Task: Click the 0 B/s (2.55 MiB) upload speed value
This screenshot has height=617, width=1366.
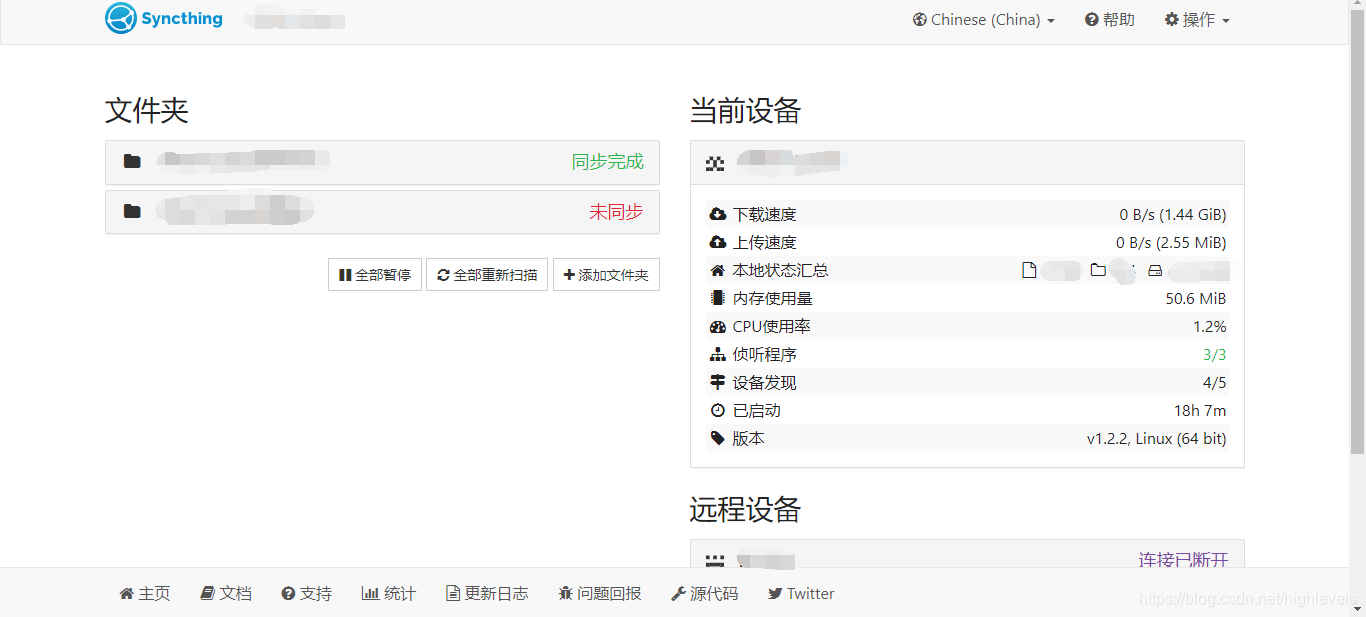Action: [x=1171, y=243]
